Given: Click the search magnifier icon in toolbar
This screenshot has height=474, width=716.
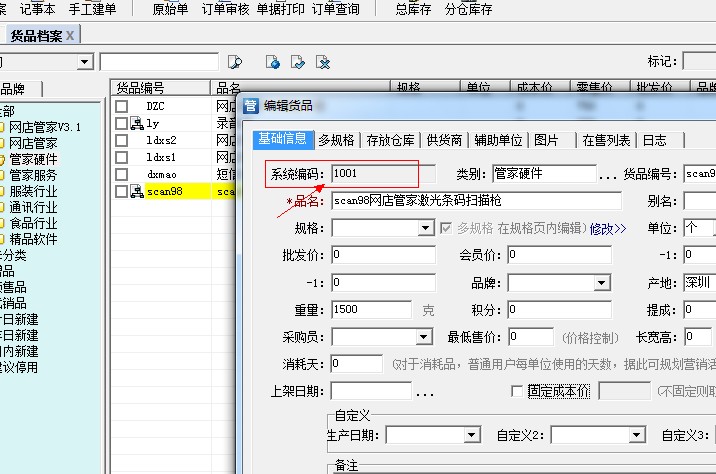Looking at the screenshot, I should pos(236,62).
